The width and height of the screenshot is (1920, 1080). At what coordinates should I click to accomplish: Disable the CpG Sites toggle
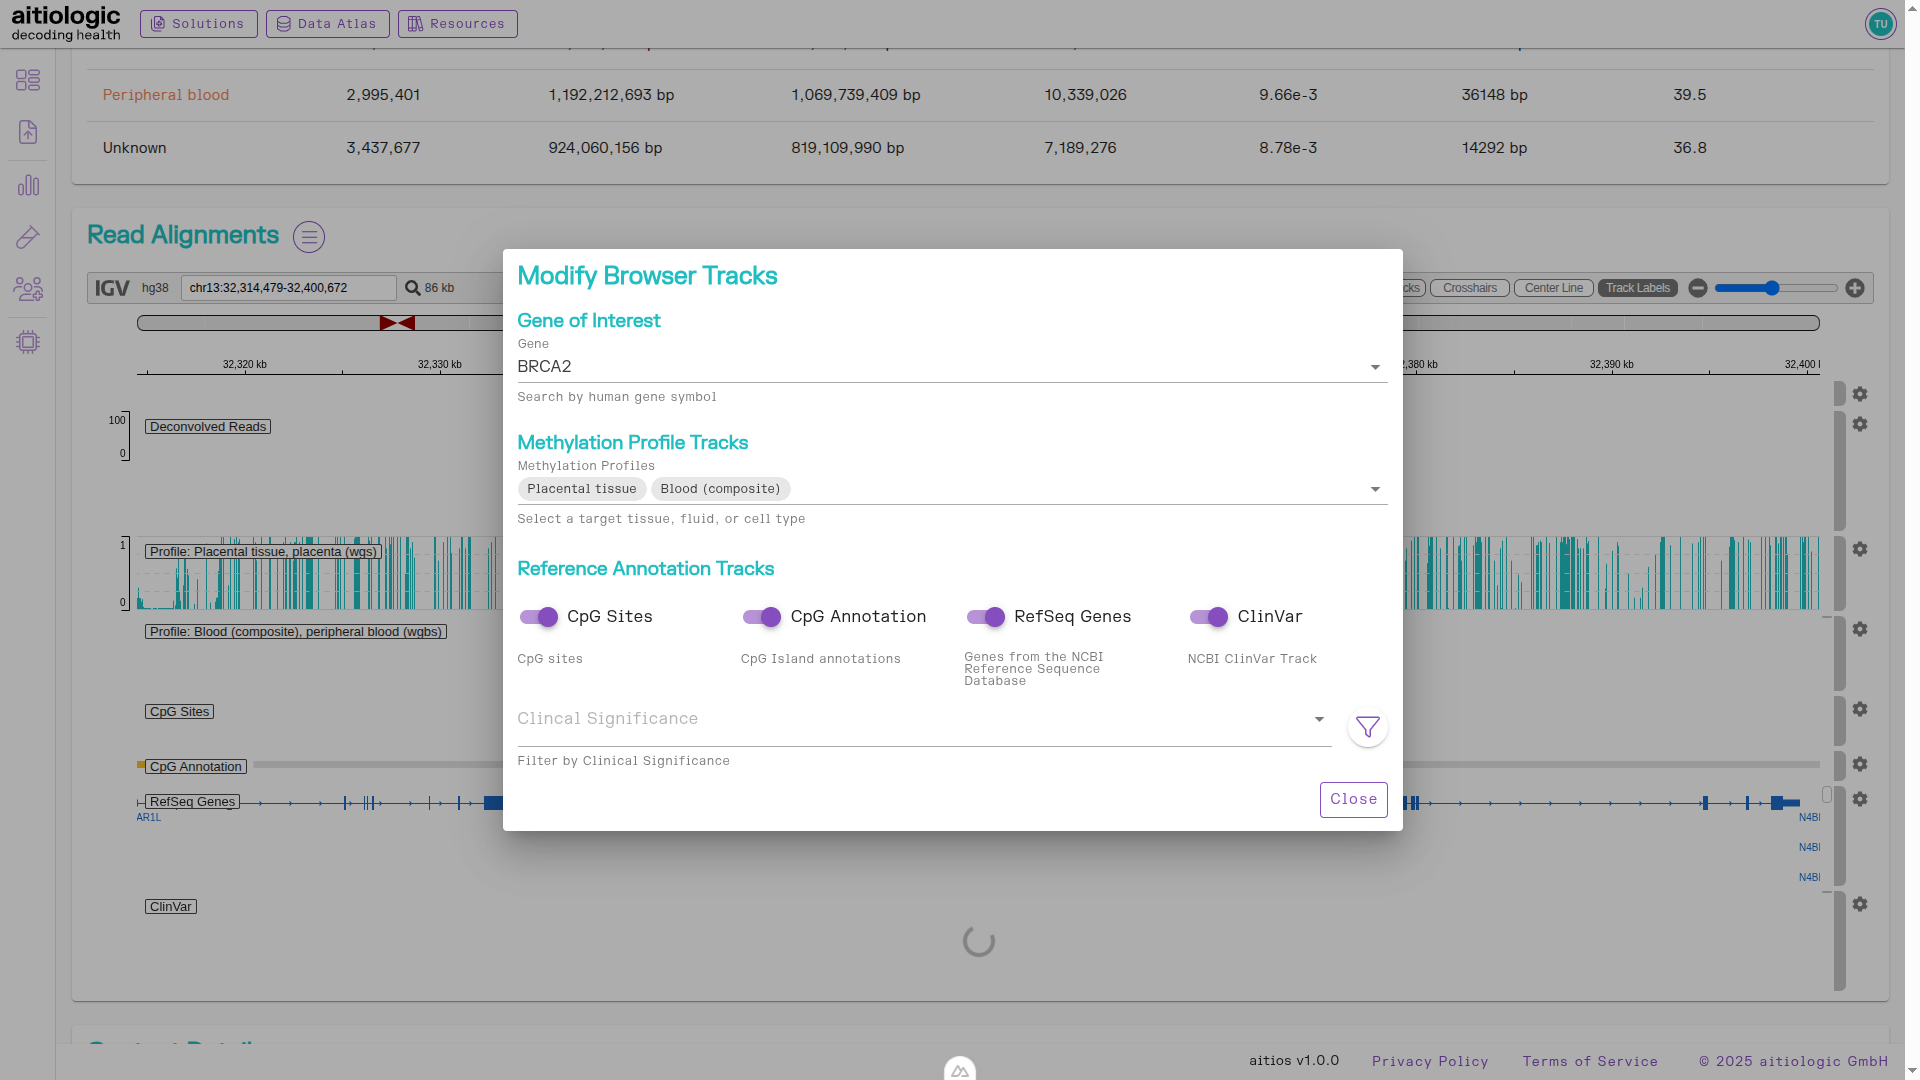[x=539, y=617]
